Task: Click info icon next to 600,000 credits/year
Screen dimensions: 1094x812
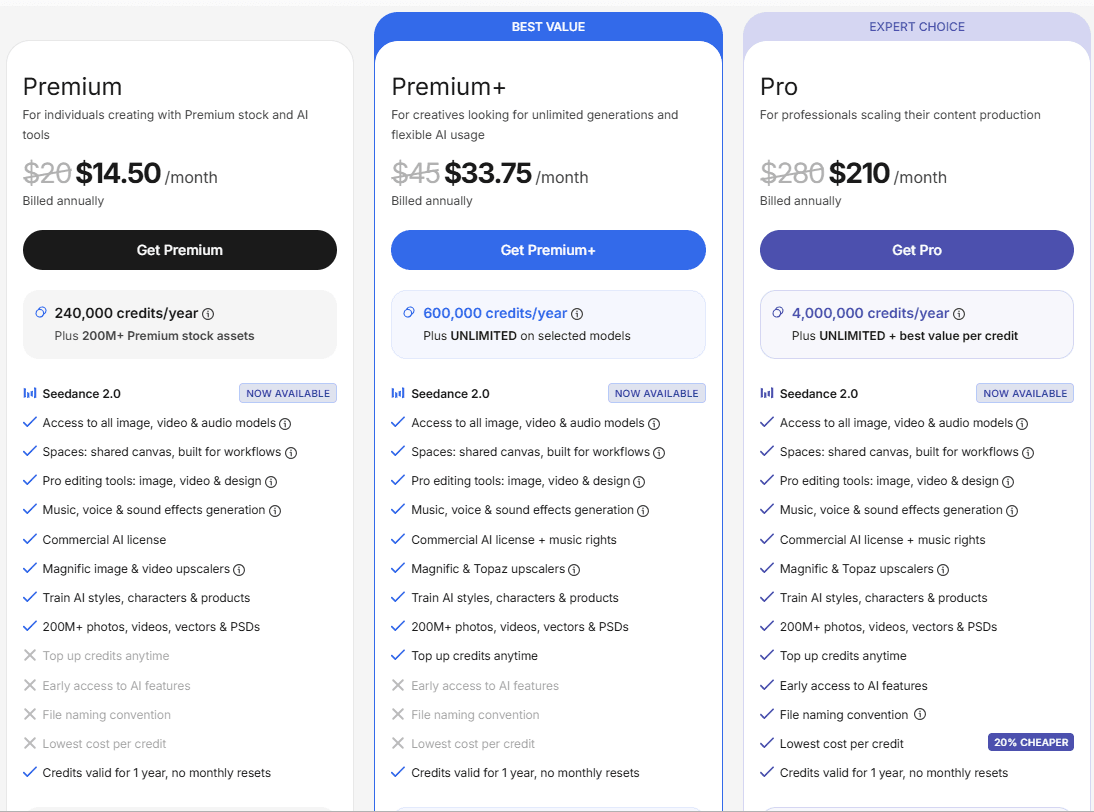Action: pyautogui.click(x=577, y=314)
